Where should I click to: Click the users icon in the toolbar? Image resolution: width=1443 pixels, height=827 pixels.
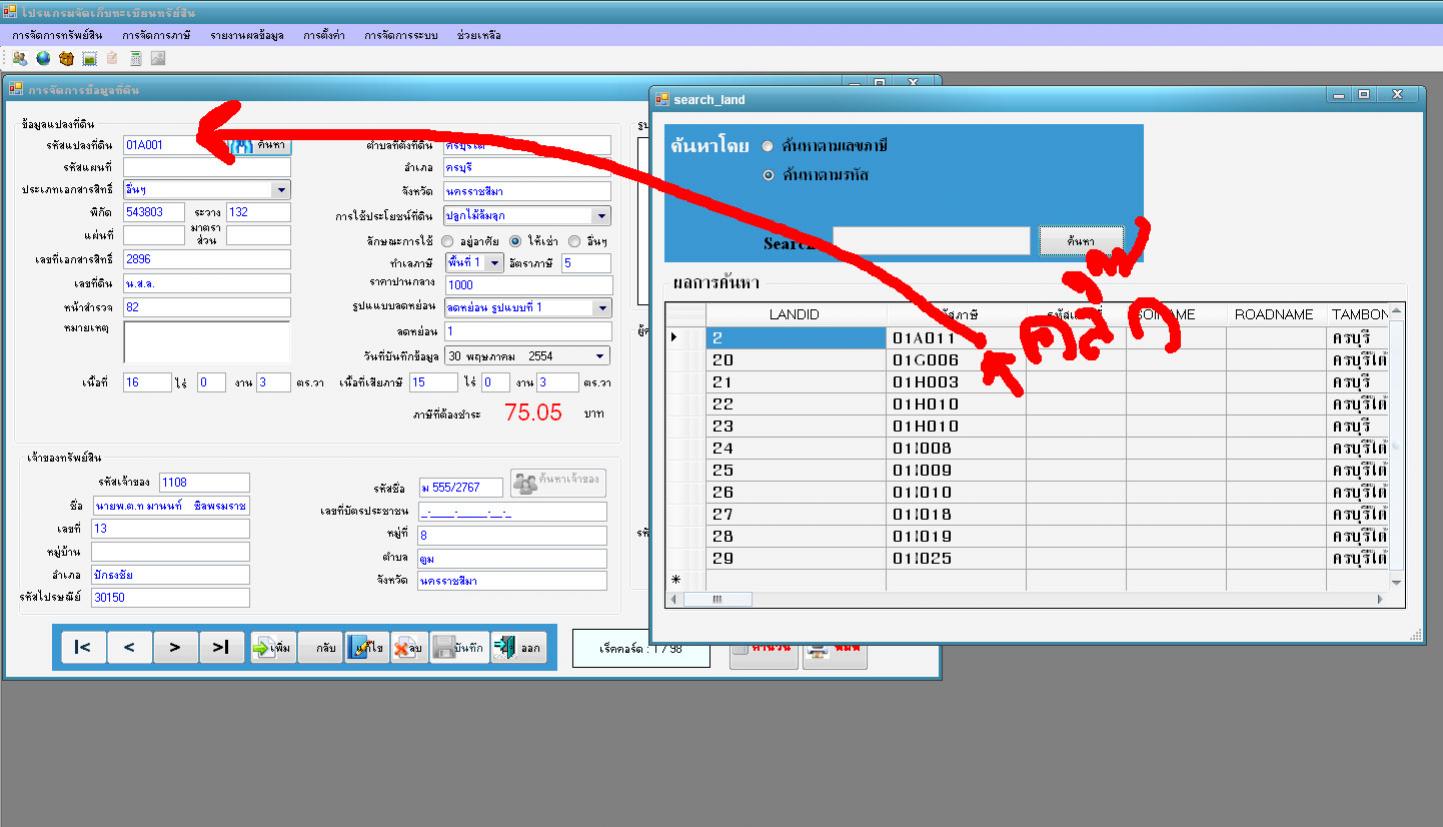(x=20, y=58)
